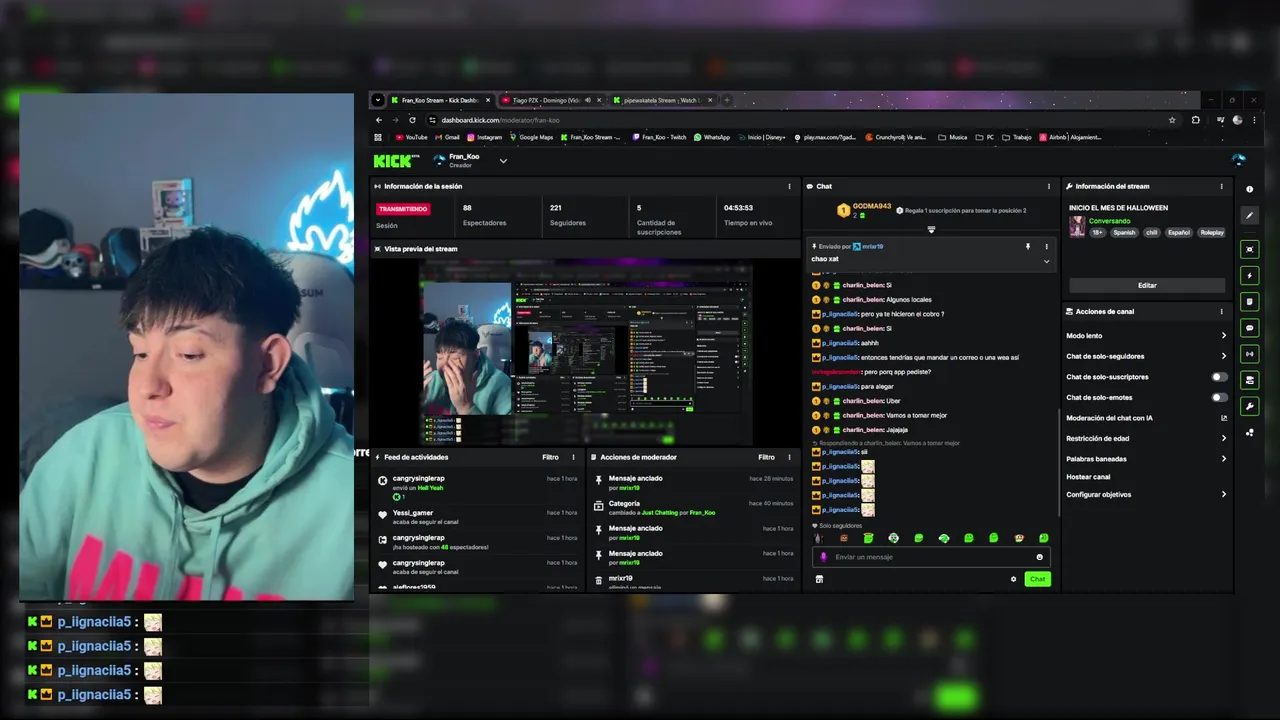1280x720 pixels.
Task: Open new browser tab with plus button
Action: [x=727, y=100]
